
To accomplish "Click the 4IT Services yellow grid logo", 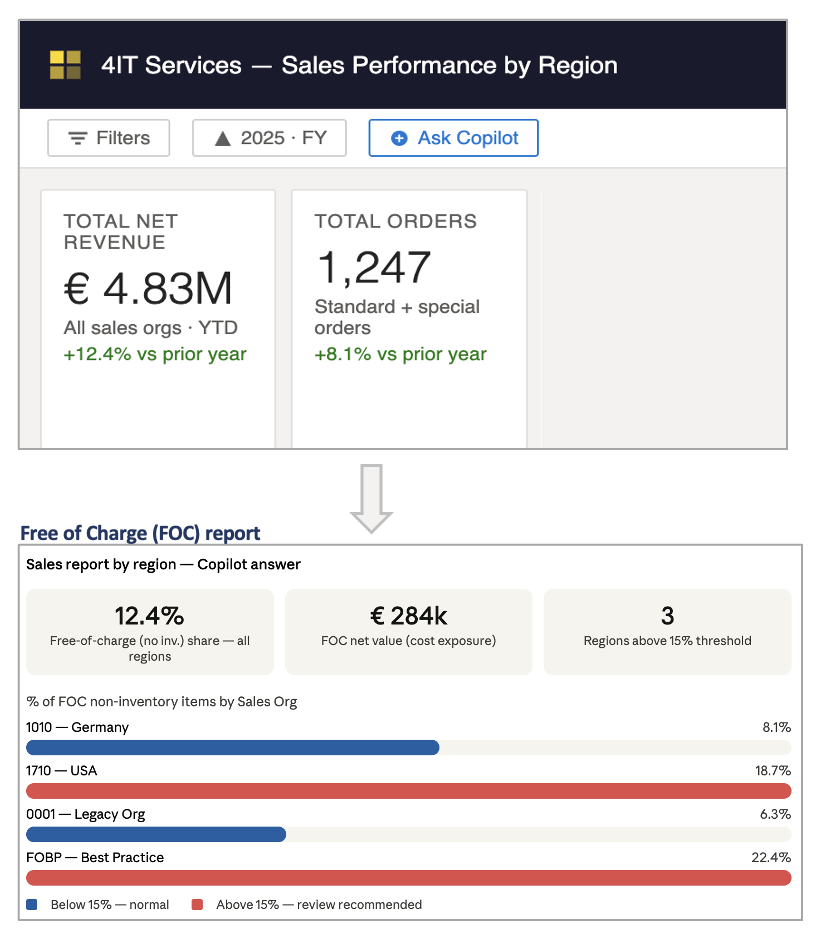I will coord(65,64).
